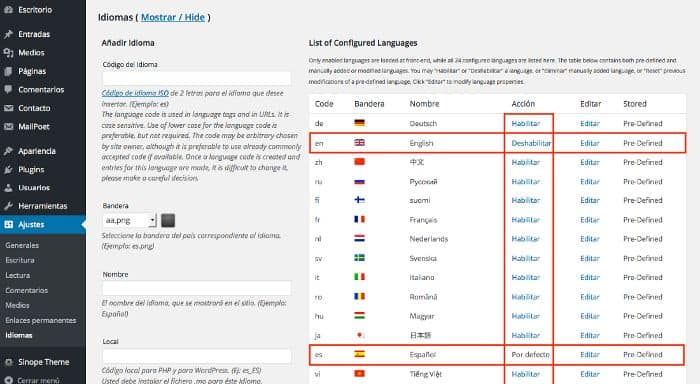Open the Código de idioma ISO link
This screenshot has width=700, height=384.
pos(135,93)
